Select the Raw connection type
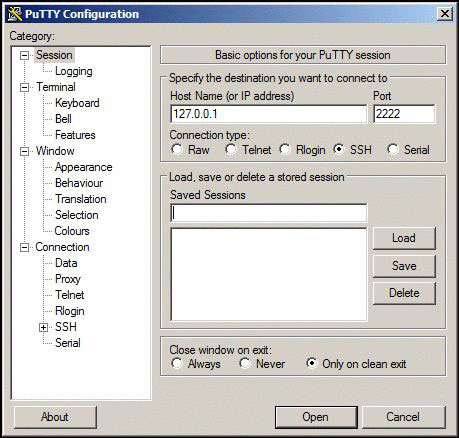 click(177, 149)
